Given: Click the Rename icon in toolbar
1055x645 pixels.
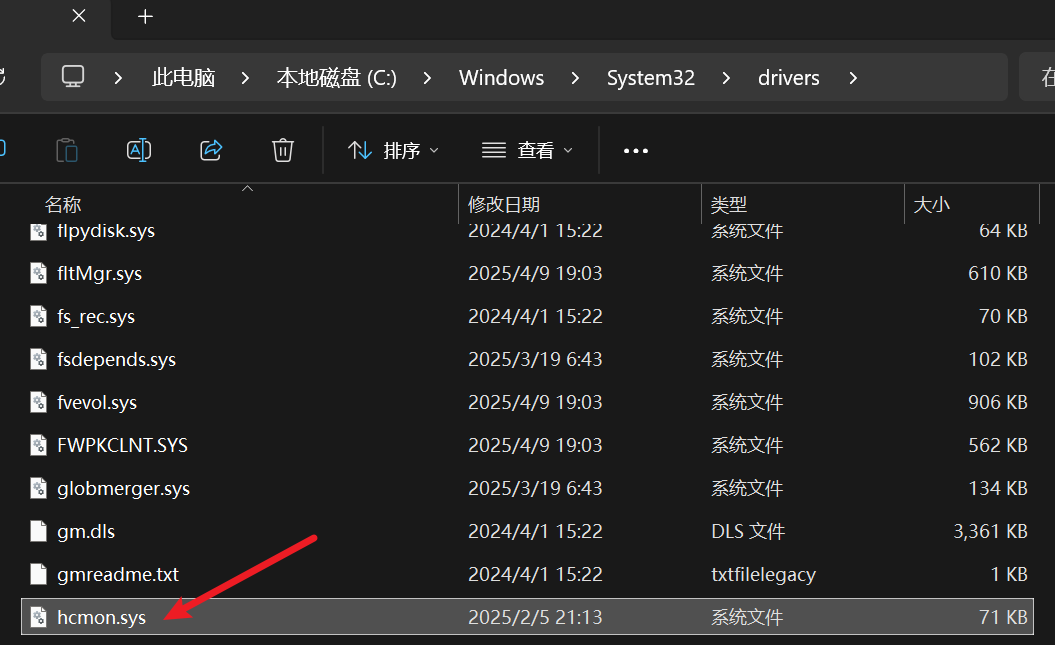Looking at the screenshot, I should (139, 150).
